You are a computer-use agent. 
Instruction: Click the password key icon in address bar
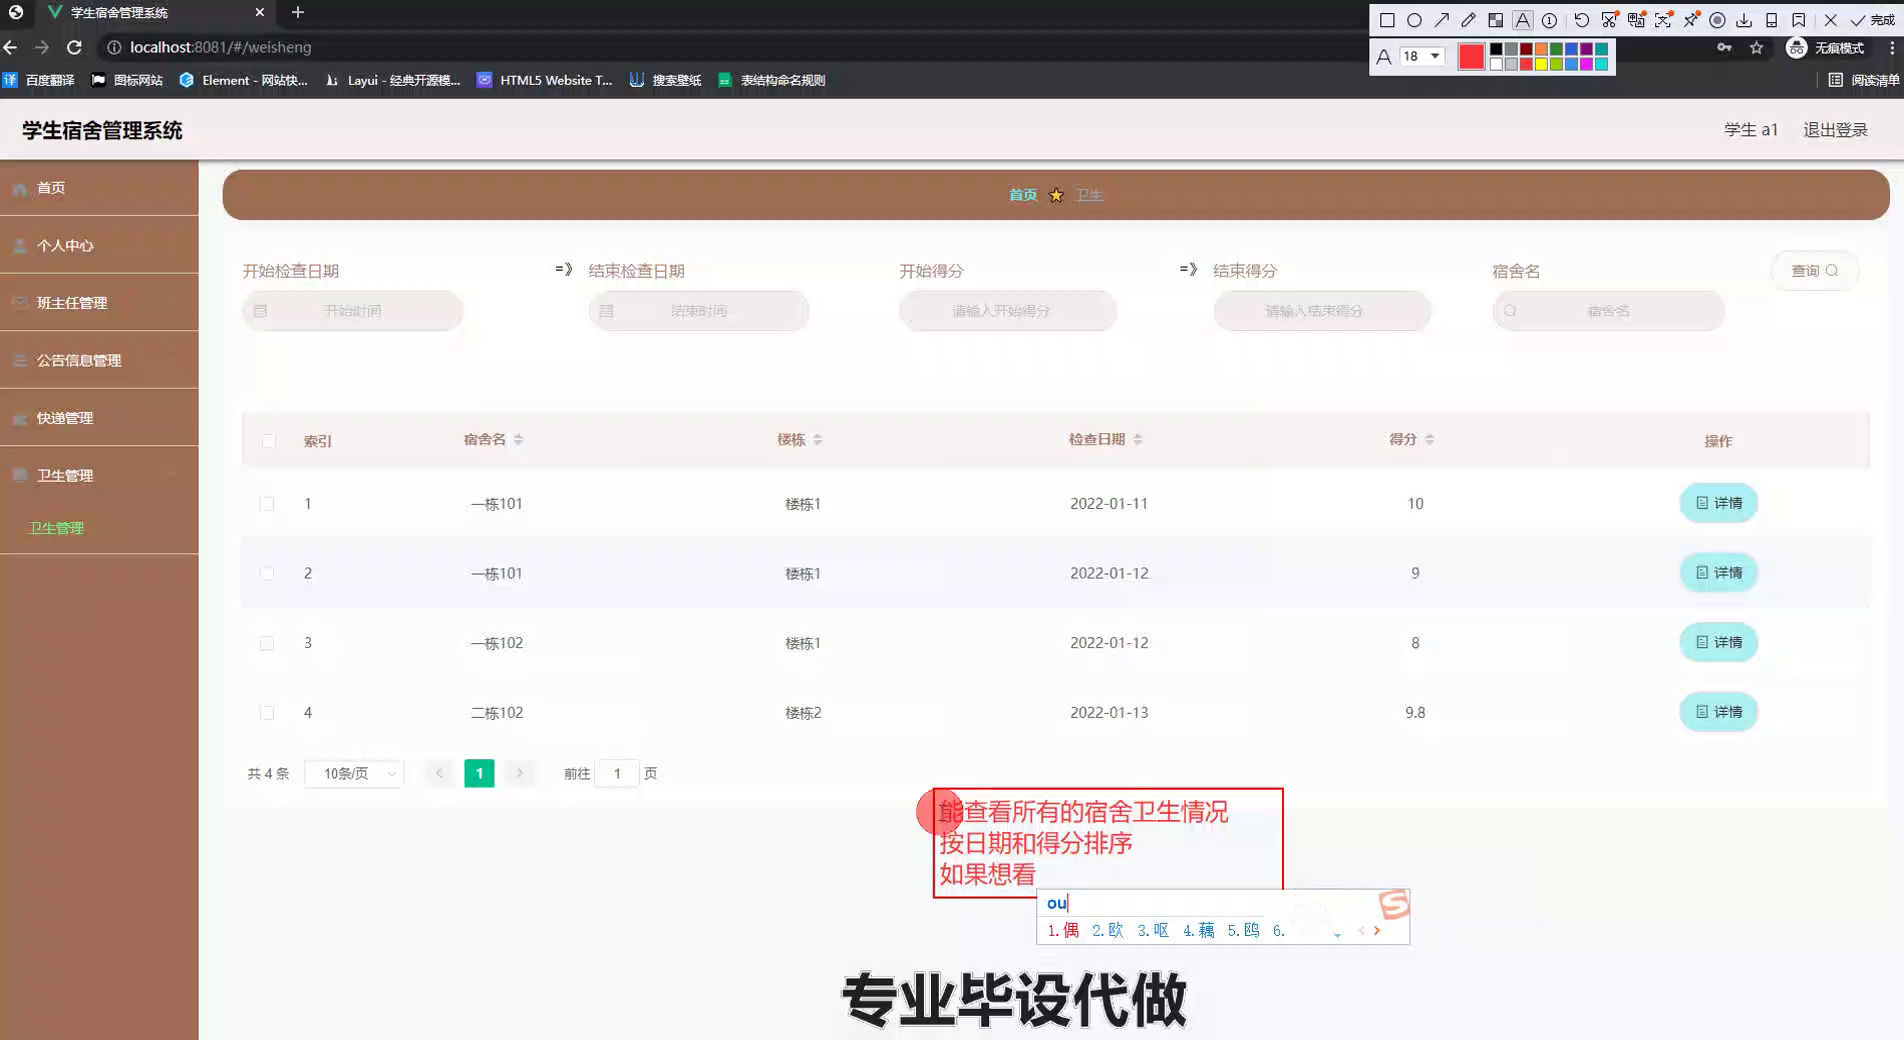coord(1724,47)
